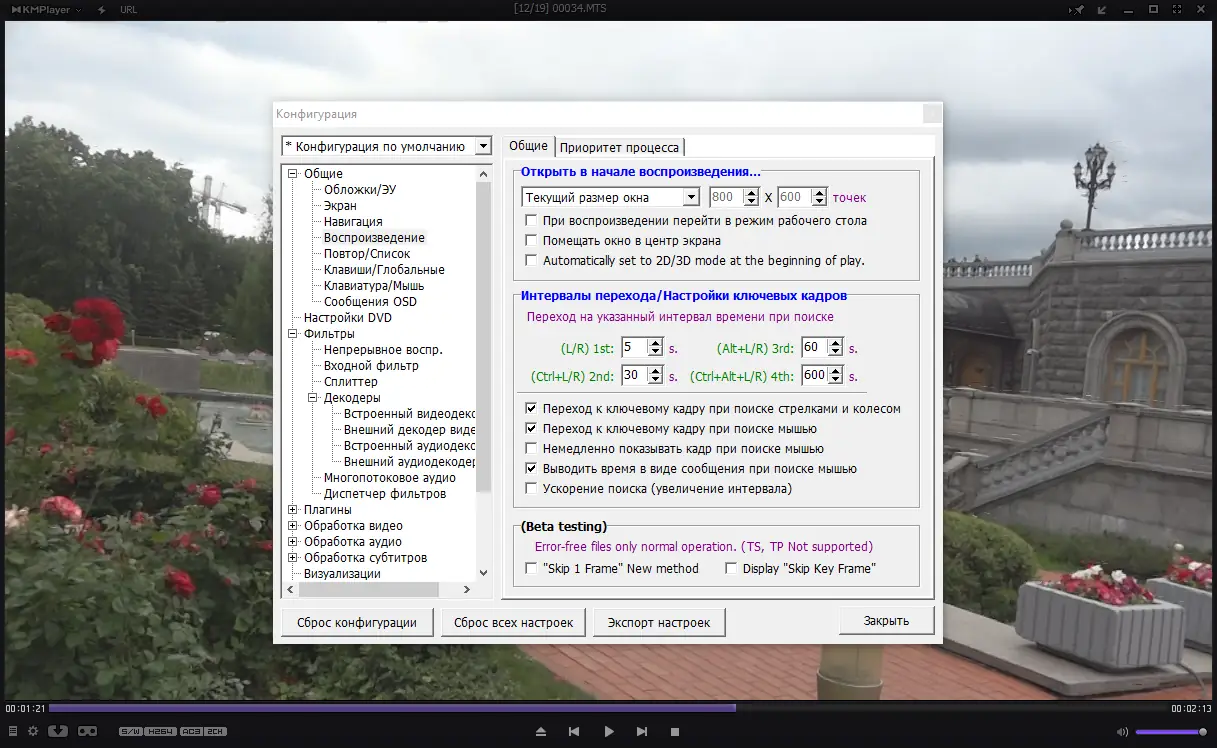Enable desktop mode on playback checkbox
The height and width of the screenshot is (748, 1217).
532,220
